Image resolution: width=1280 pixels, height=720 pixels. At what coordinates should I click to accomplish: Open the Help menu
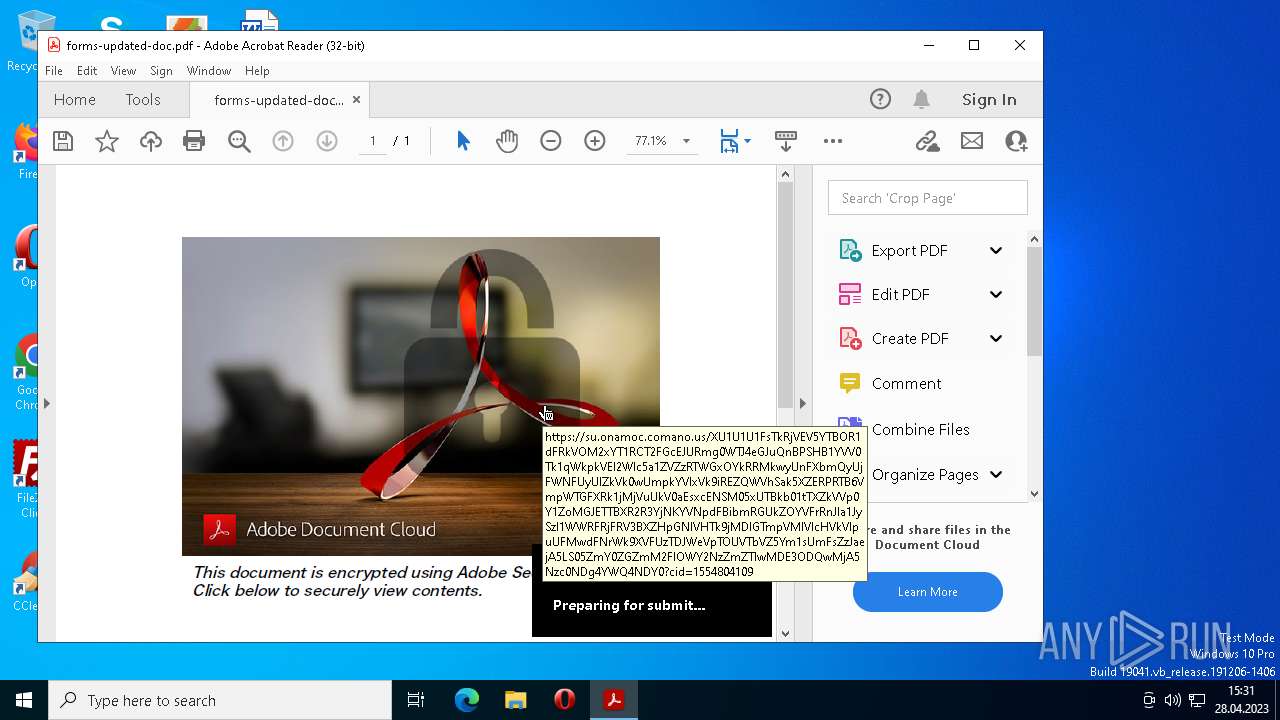(257, 71)
